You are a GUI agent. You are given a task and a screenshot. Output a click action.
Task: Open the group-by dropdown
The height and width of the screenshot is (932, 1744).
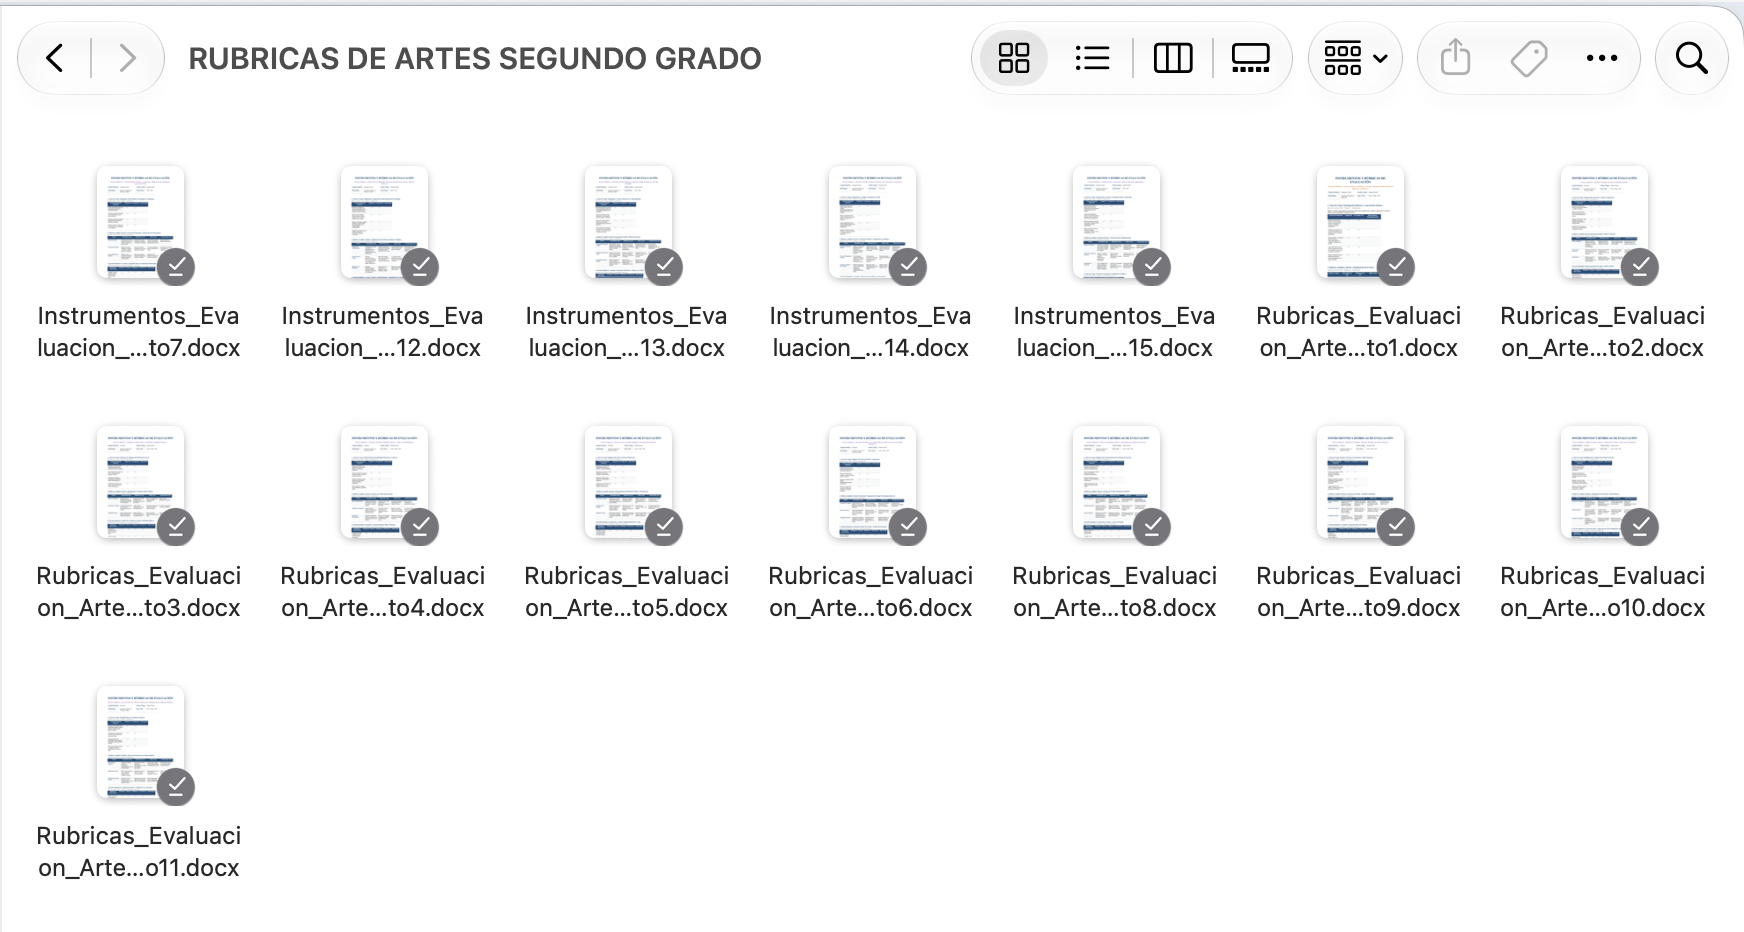[1355, 58]
